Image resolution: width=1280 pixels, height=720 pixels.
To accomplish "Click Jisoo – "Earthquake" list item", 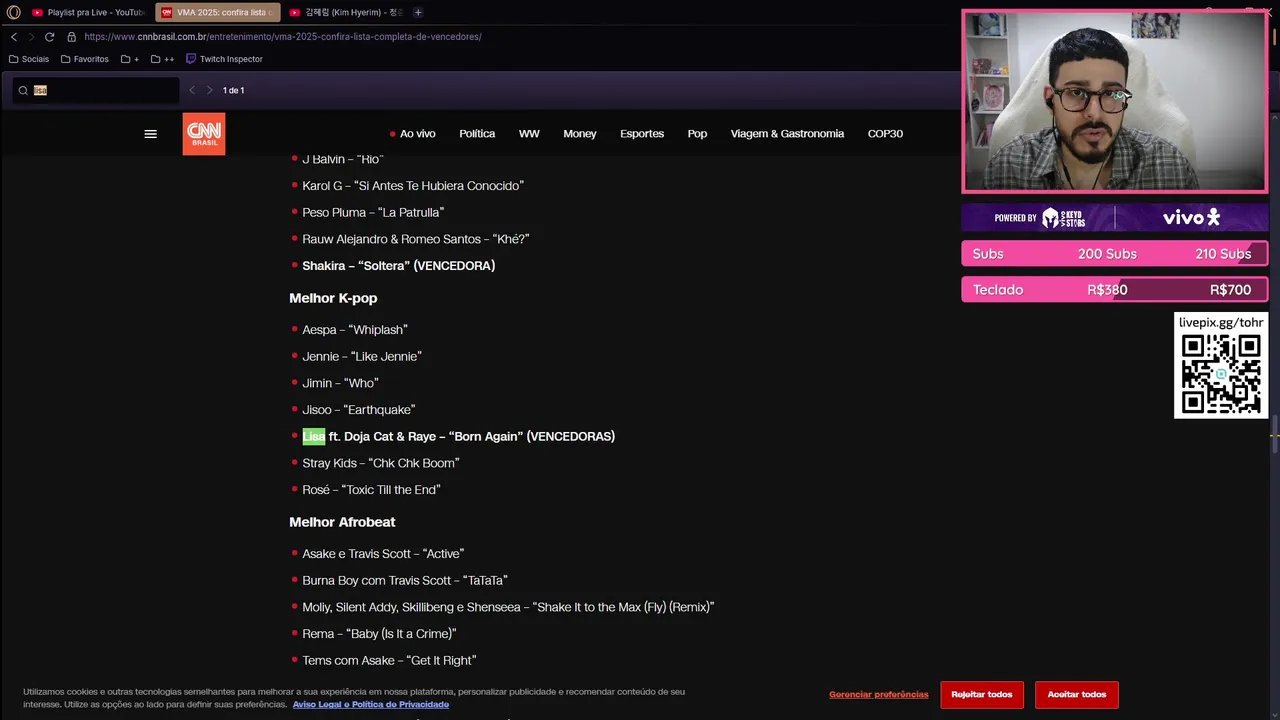I will (358, 410).
